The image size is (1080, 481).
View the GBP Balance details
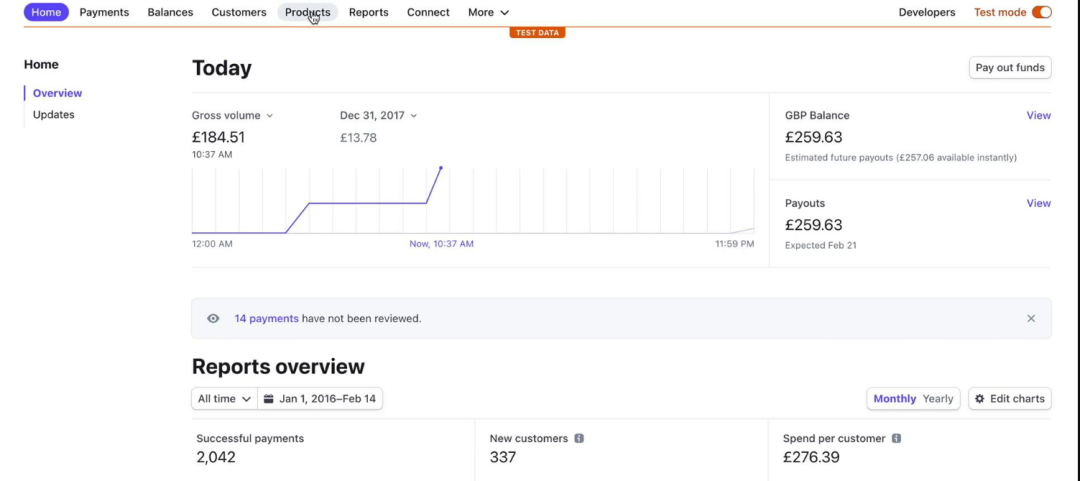tap(1038, 116)
